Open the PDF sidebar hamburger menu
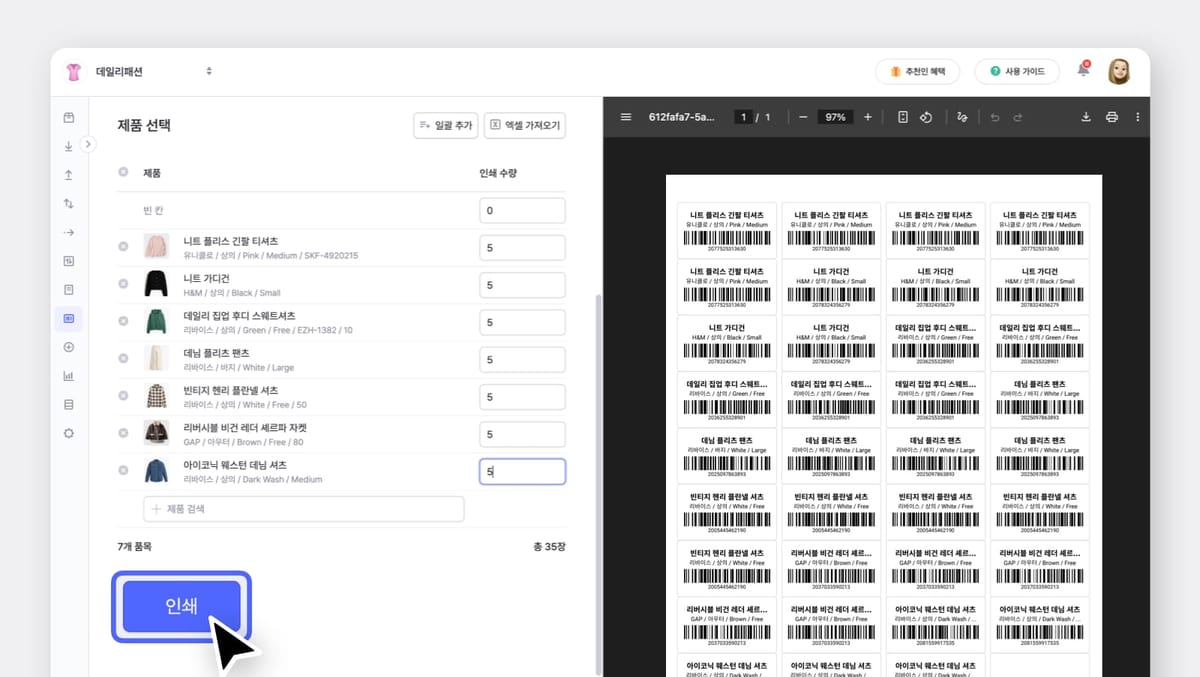1200x677 pixels. [x=626, y=117]
